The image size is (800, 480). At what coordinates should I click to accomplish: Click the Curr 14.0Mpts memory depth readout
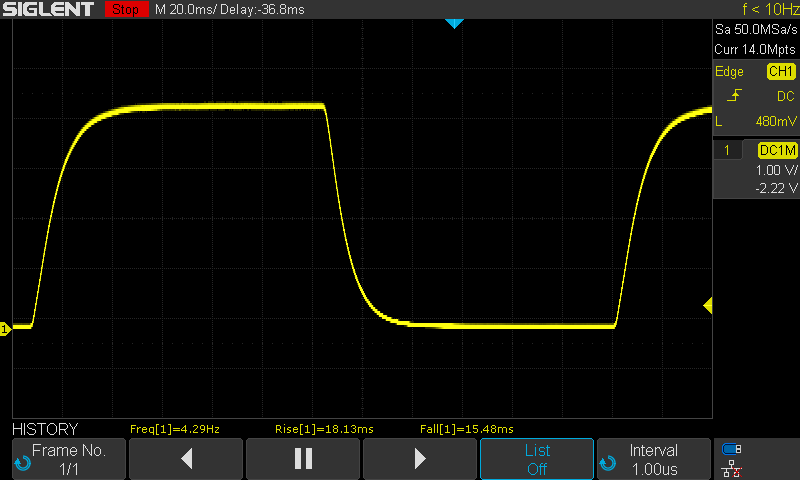pyautogui.click(x=755, y=49)
